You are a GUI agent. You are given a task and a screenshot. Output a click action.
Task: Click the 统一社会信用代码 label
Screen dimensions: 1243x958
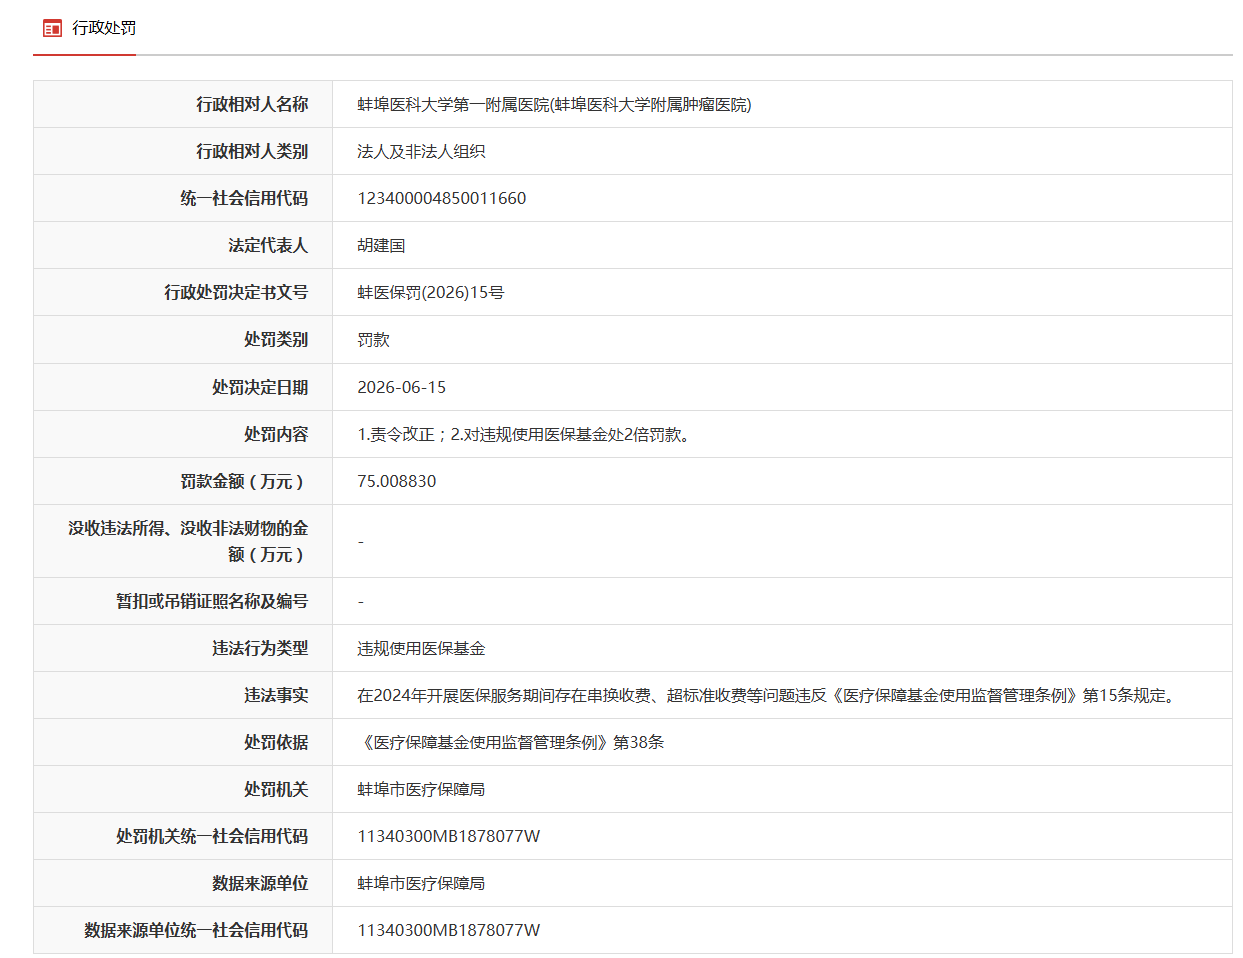tap(244, 198)
